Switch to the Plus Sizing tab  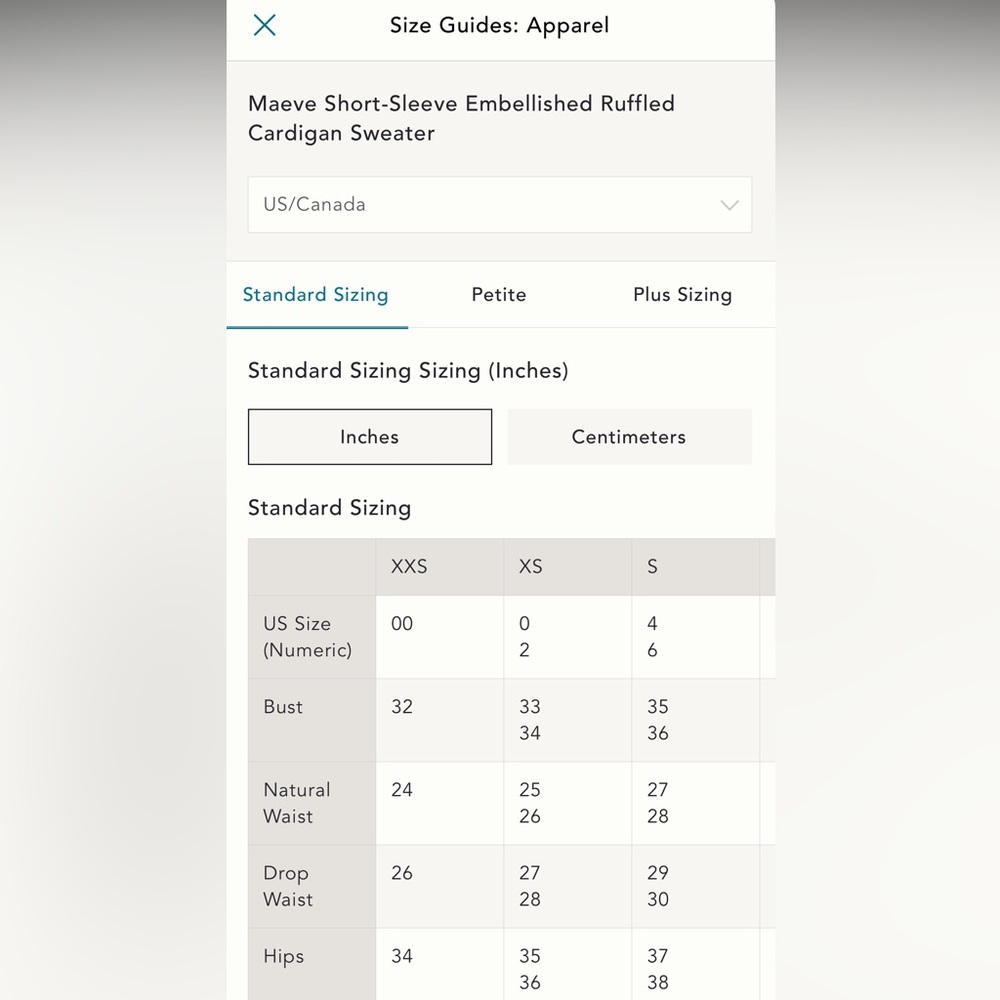pos(682,295)
